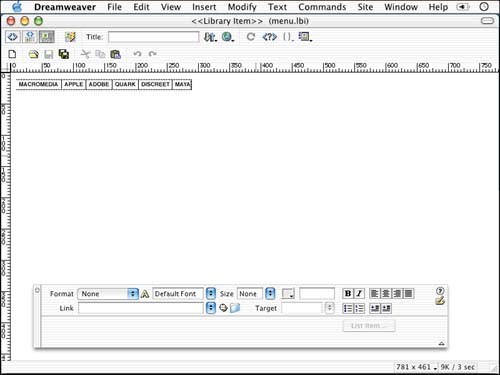Open window size 781 x 461 popup
The height and width of the screenshot is (375, 500).
pos(416,367)
